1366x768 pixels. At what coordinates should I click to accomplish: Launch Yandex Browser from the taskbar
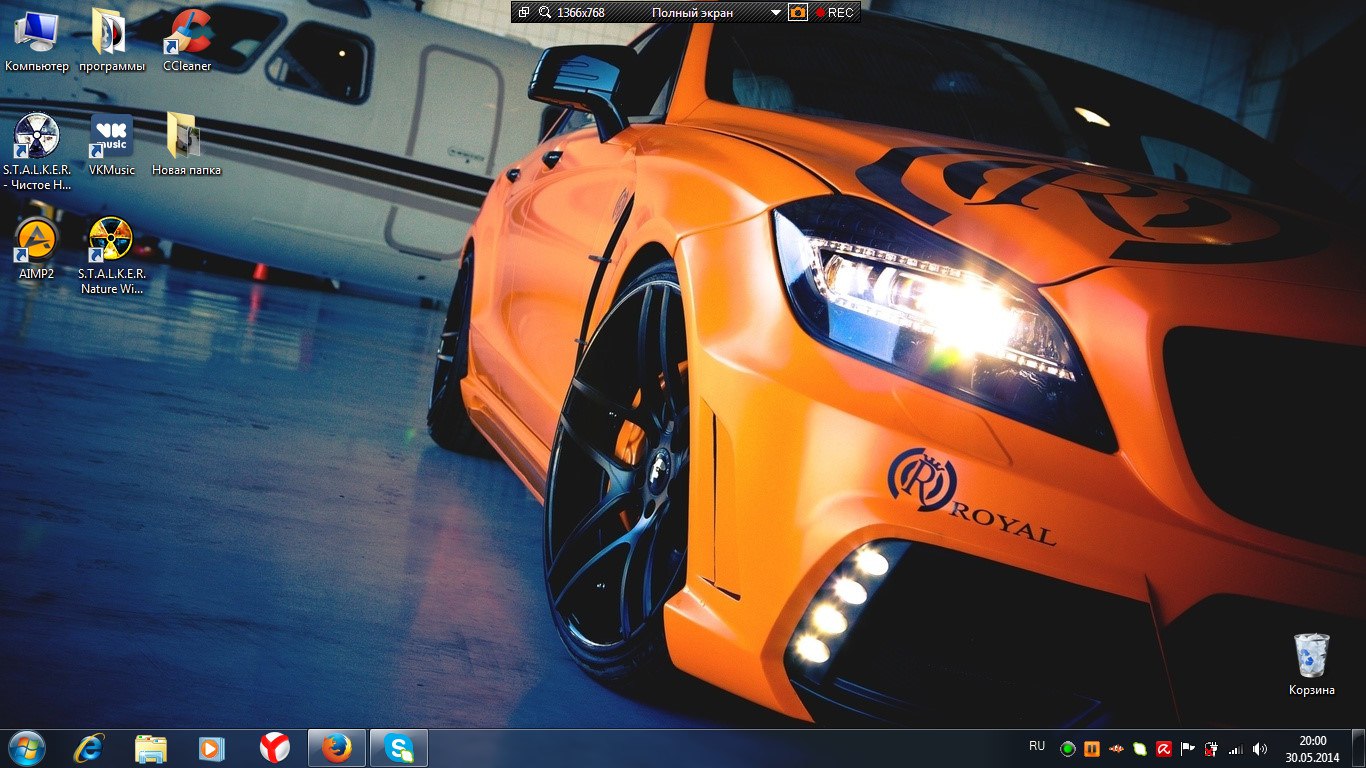pos(274,748)
